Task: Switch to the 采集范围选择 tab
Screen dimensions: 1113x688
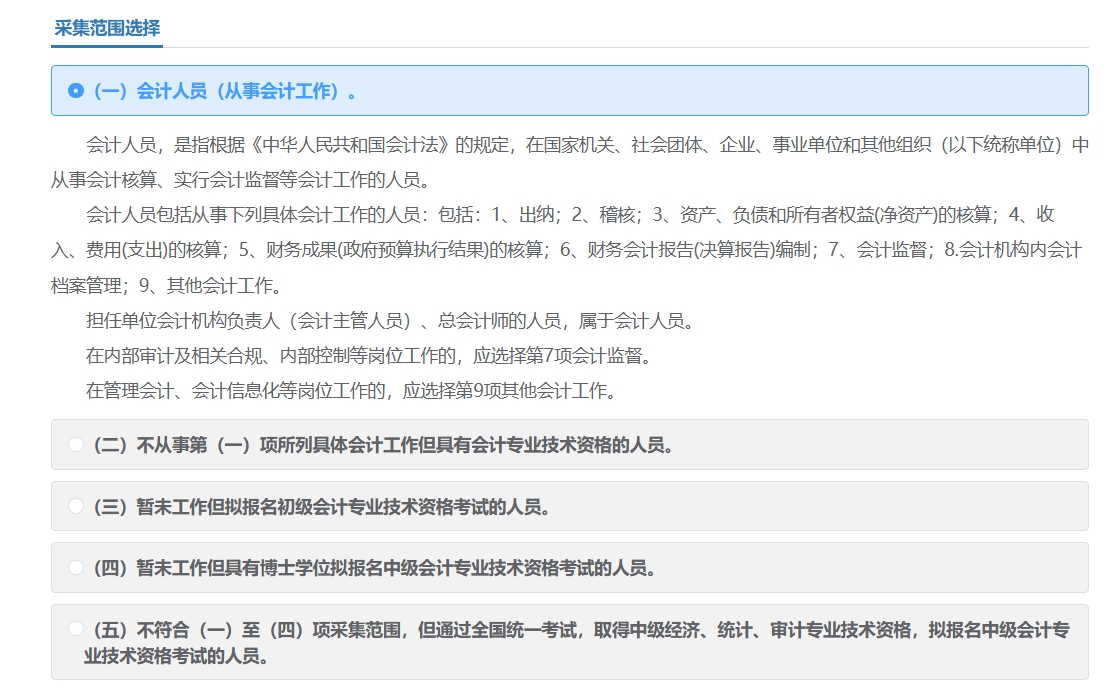Action: point(107,28)
